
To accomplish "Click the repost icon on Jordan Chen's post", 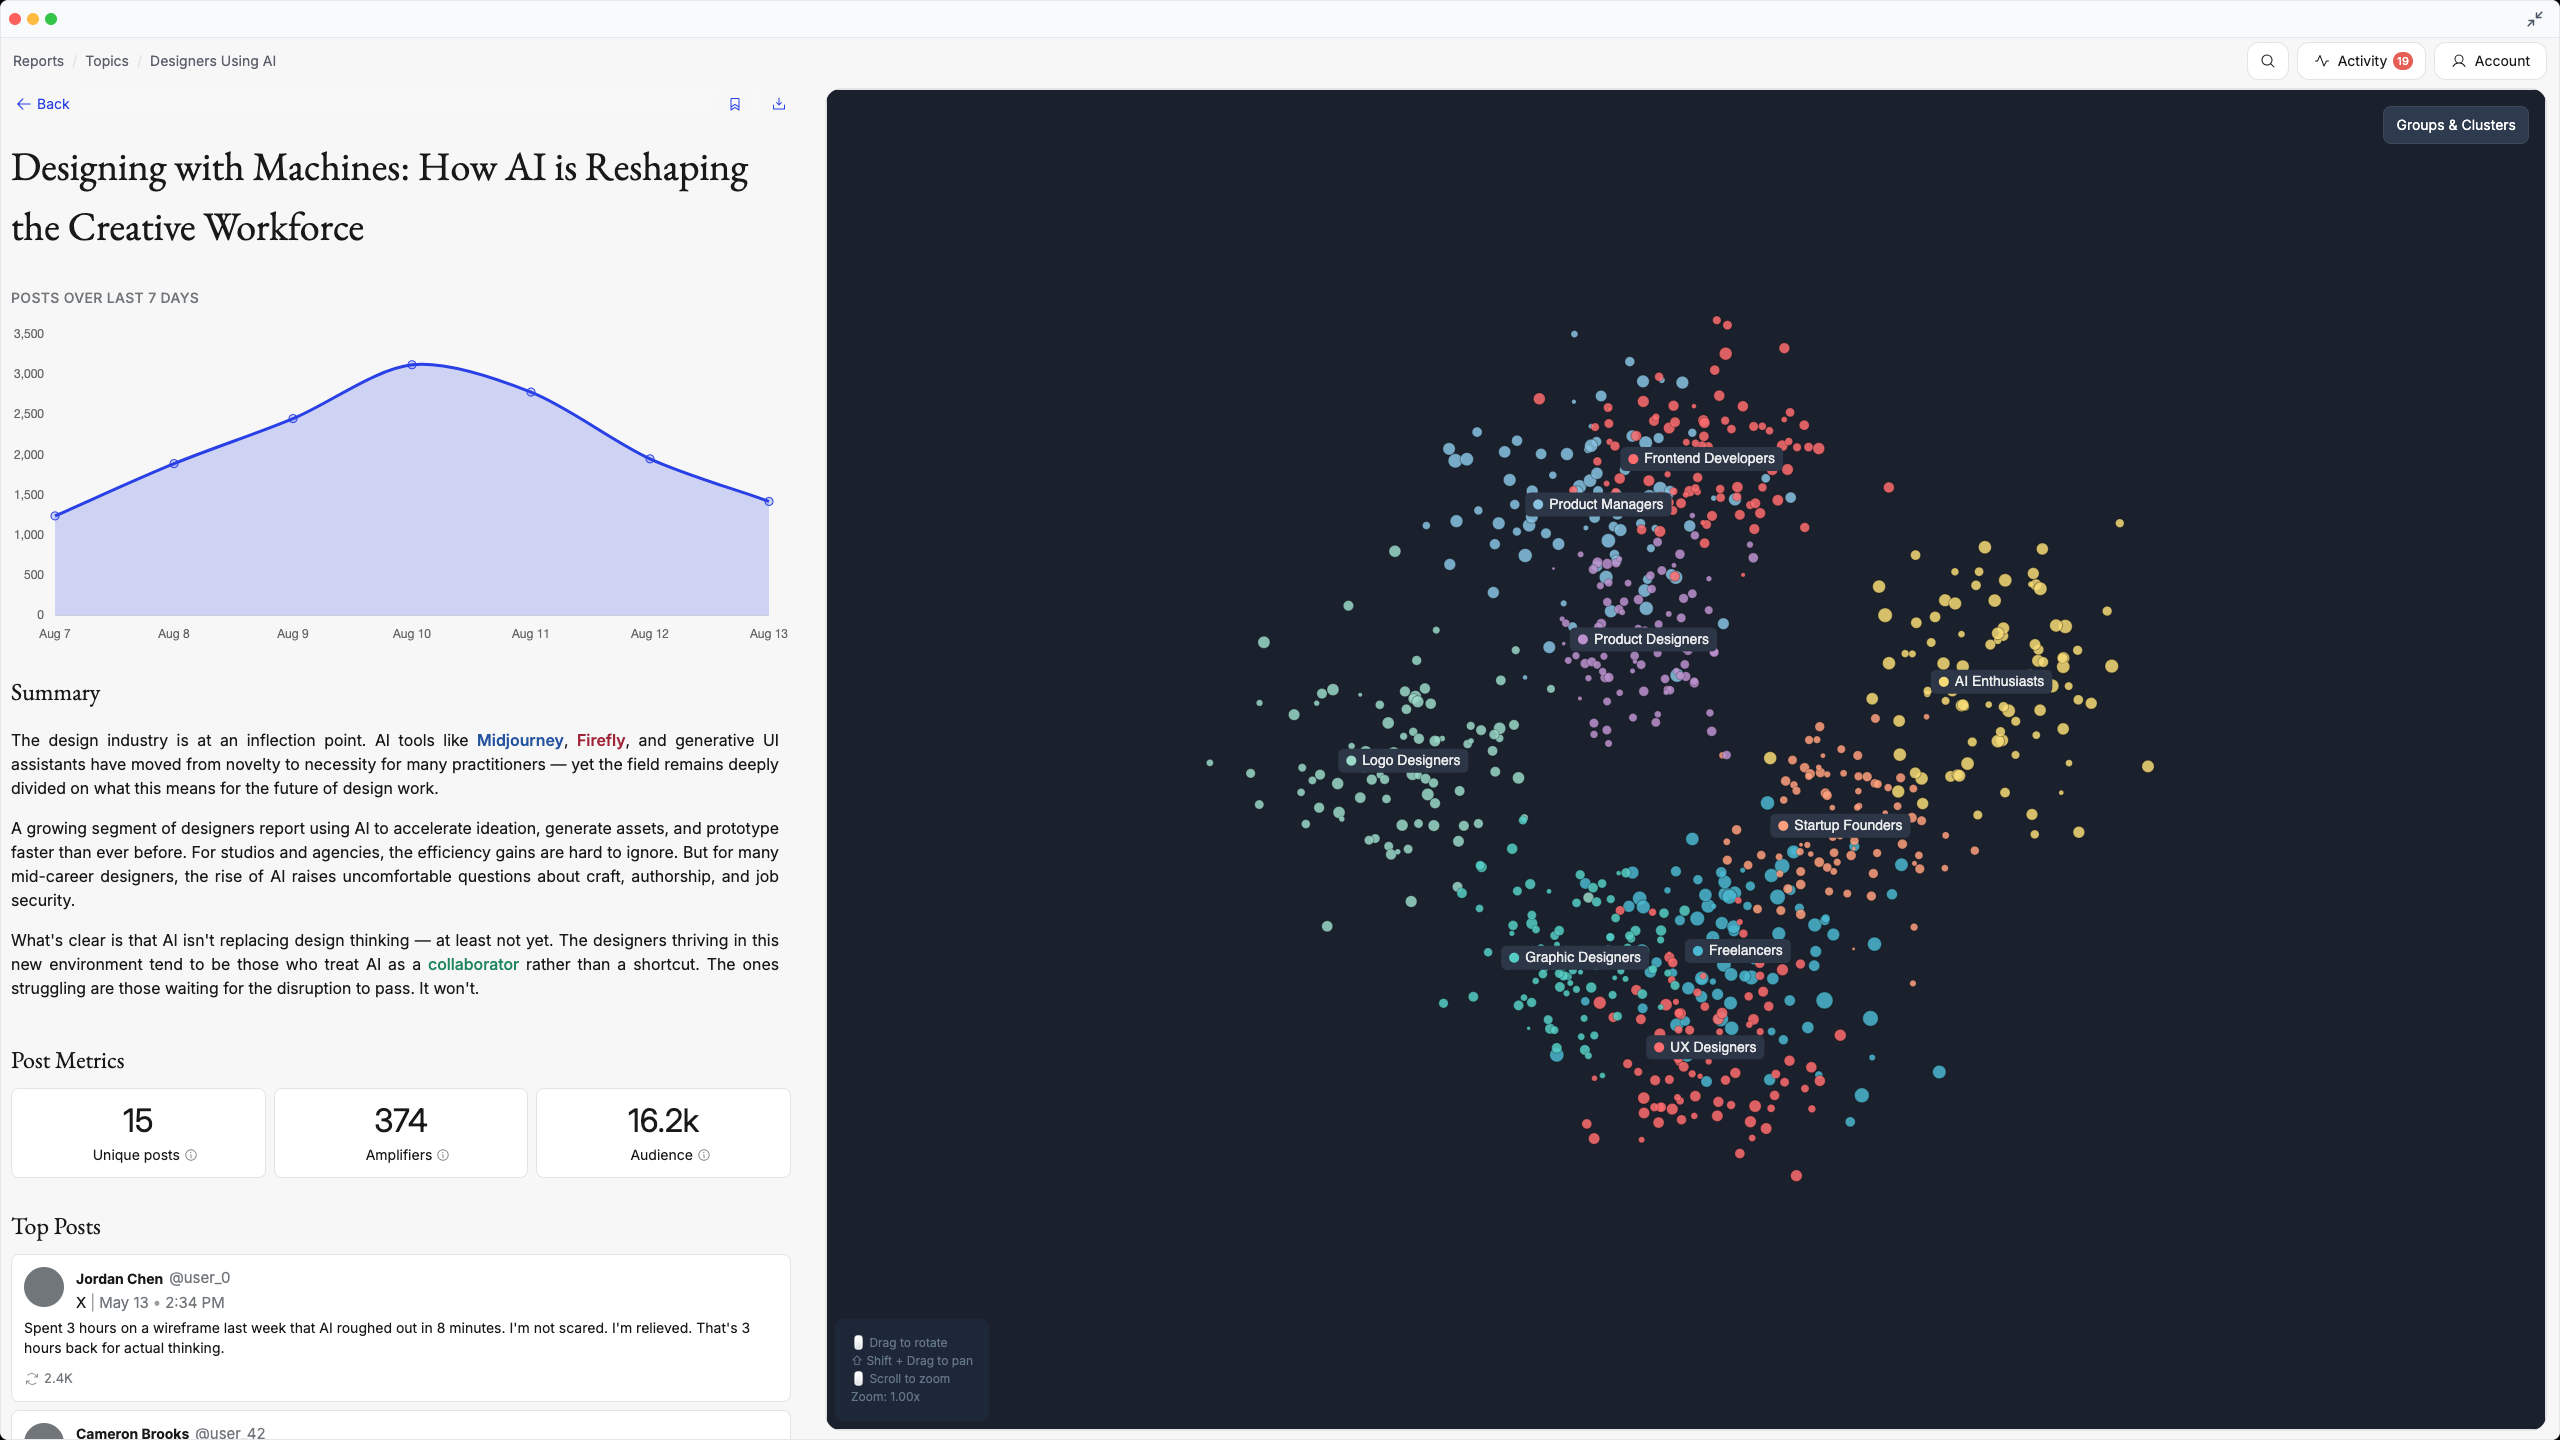I will pyautogui.click(x=32, y=1378).
